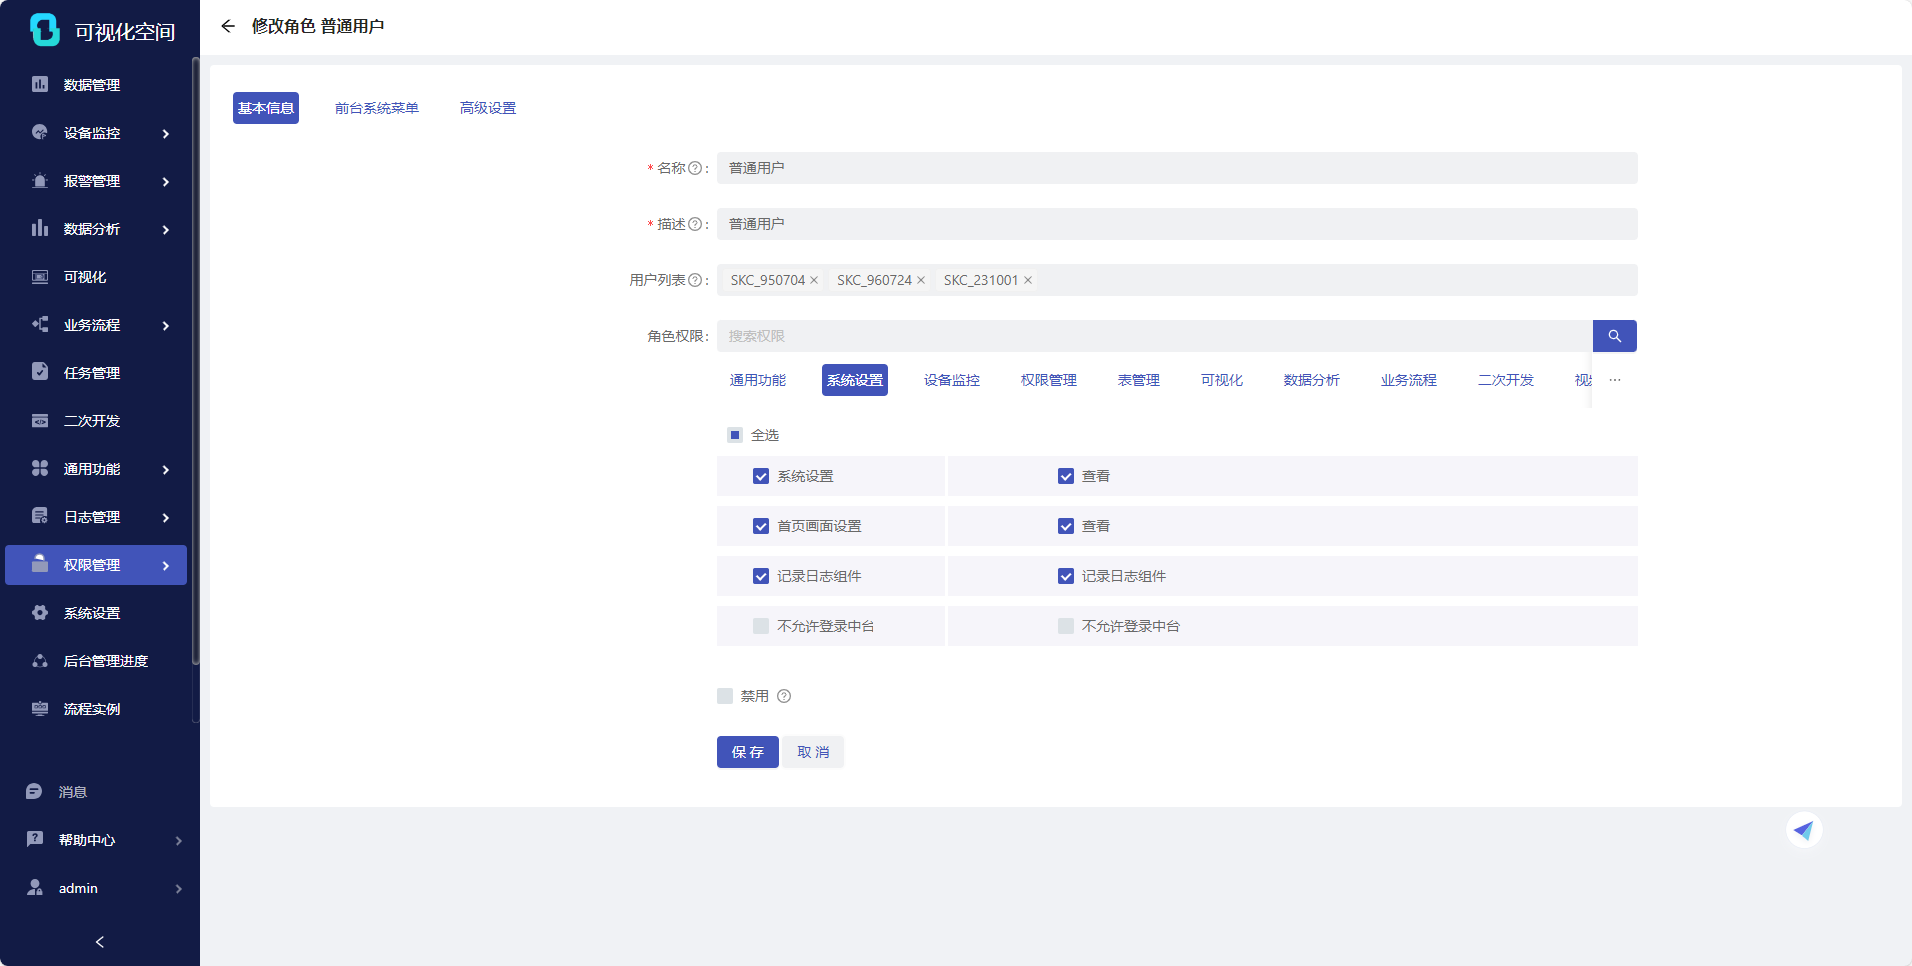The image size is (1912, 966).
Task: Click the 后台管理进度 icon
Action: pyautogui.click(x=40, y=660)
